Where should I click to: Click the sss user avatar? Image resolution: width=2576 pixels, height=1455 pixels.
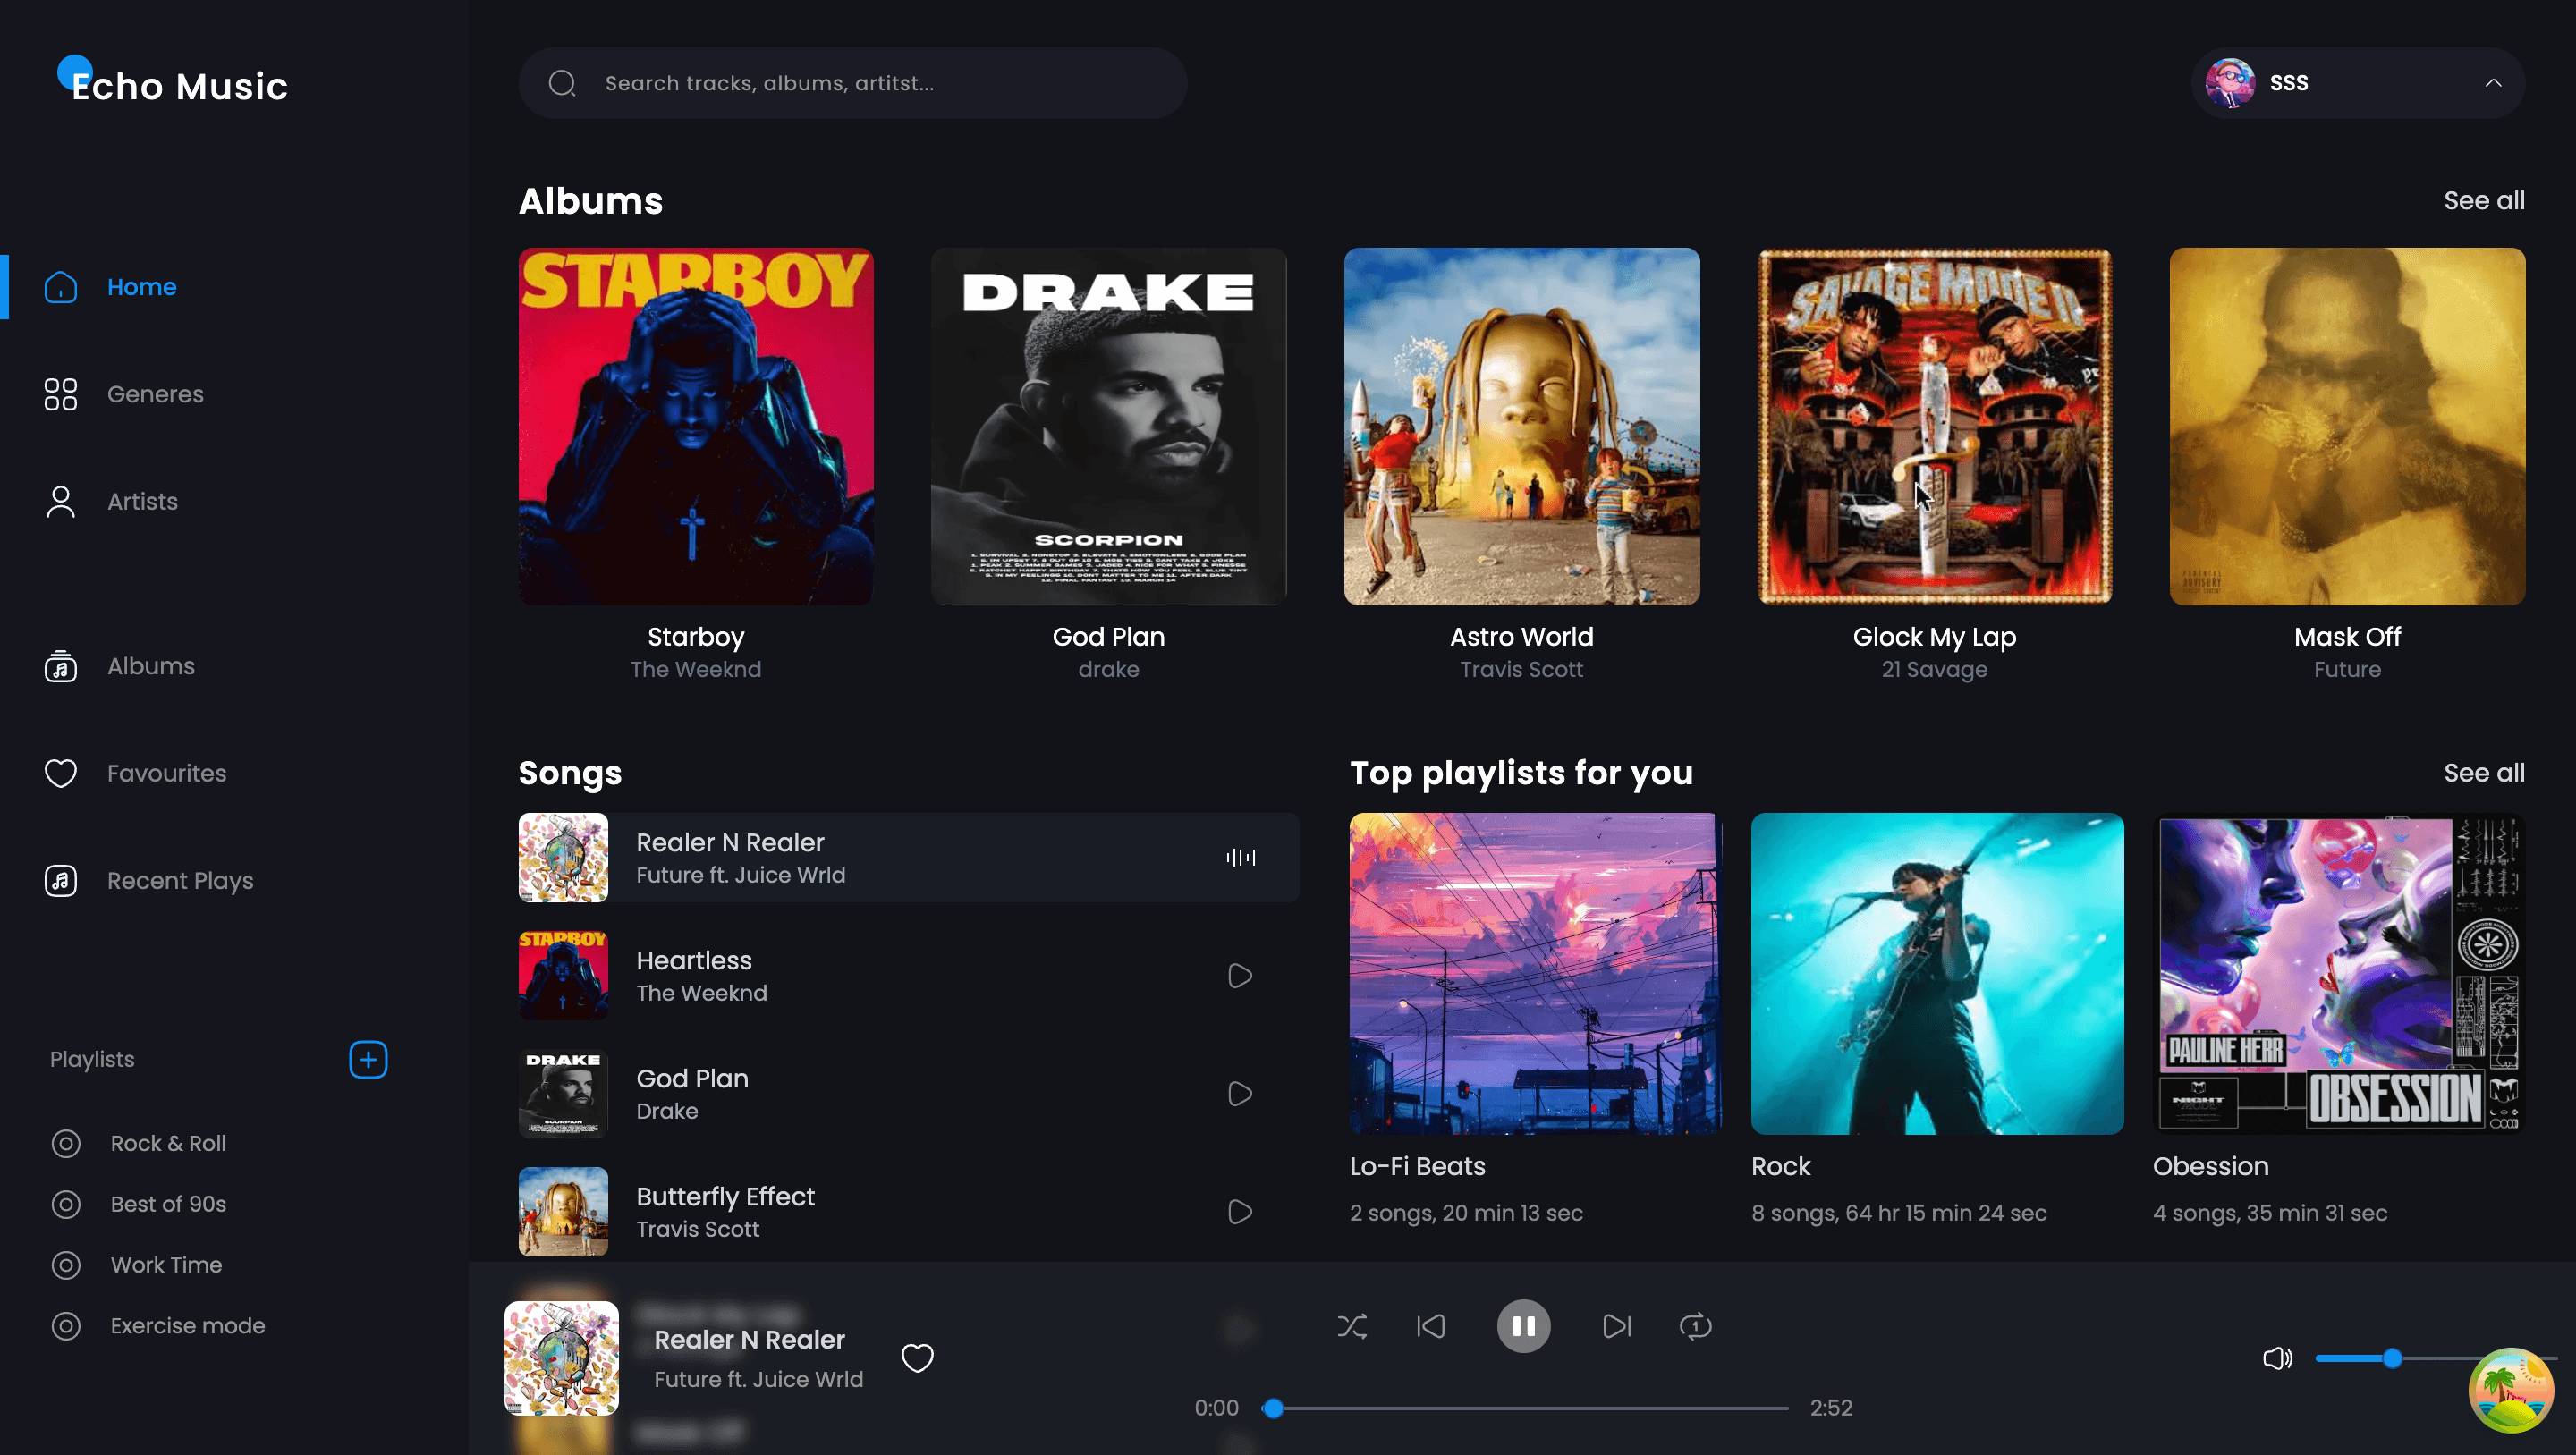tap(2229, 83)
